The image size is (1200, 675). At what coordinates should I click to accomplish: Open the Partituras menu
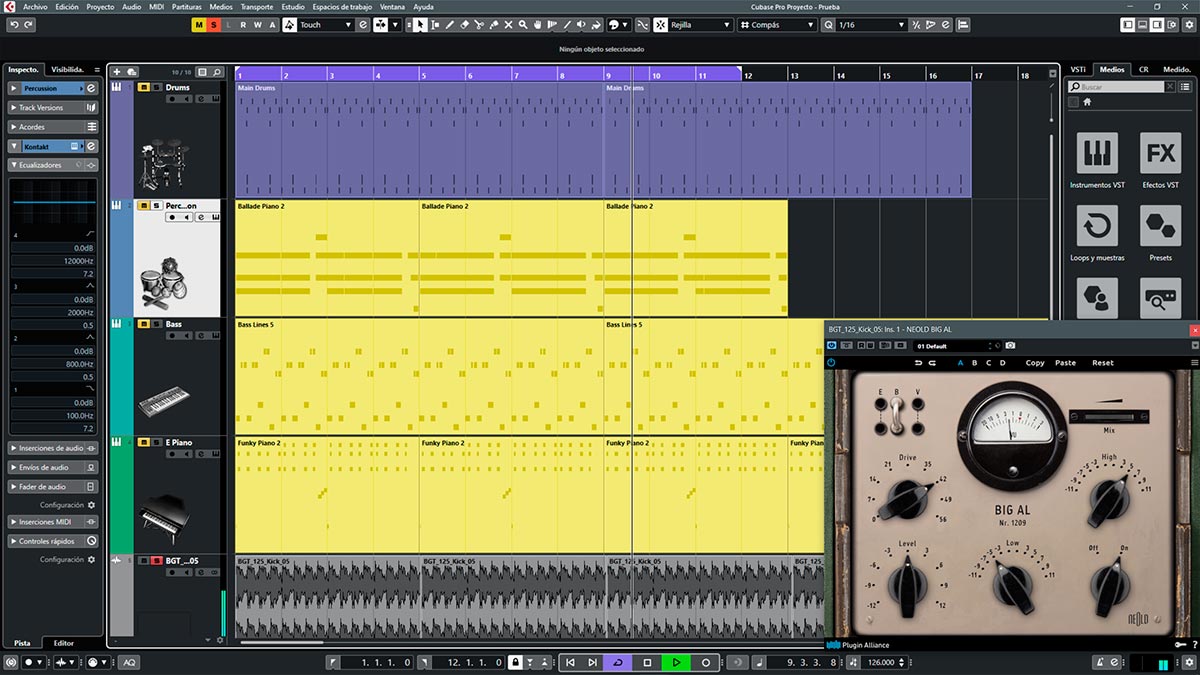click(186, 6)
